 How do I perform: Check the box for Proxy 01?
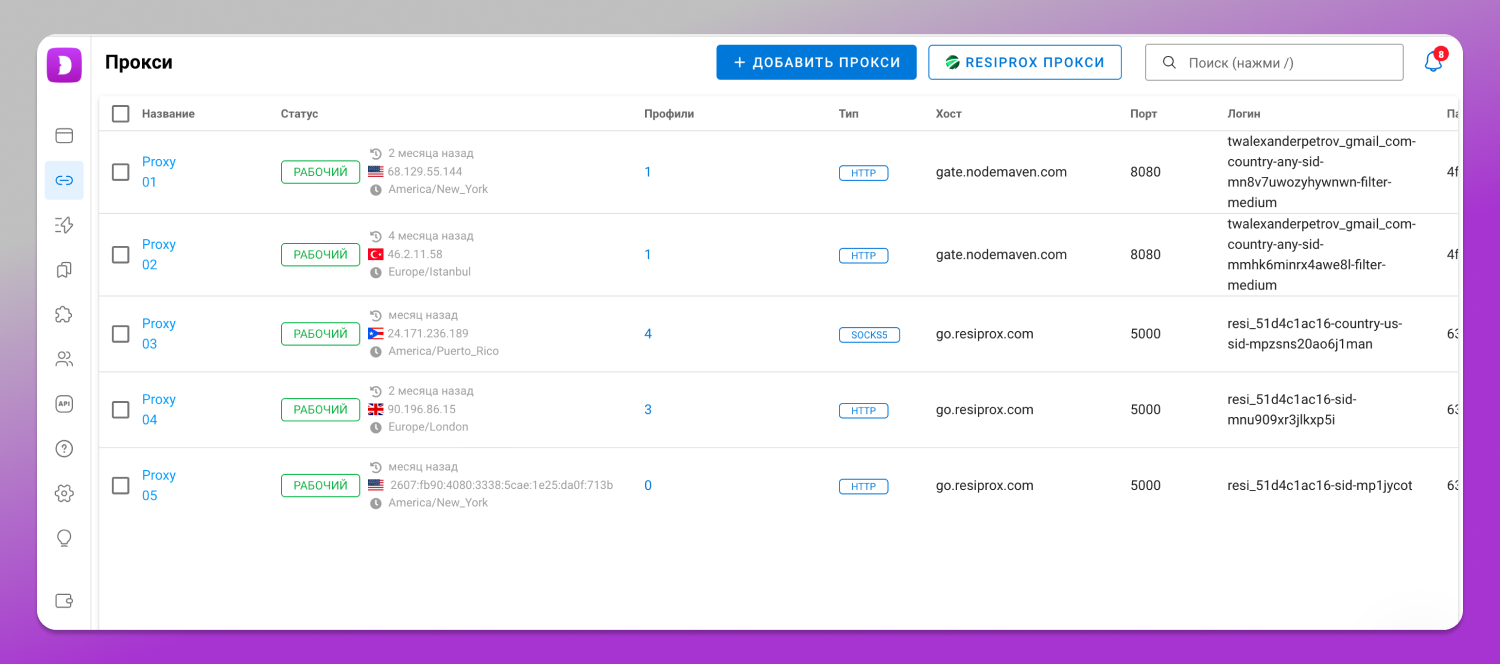pos(121,172)
